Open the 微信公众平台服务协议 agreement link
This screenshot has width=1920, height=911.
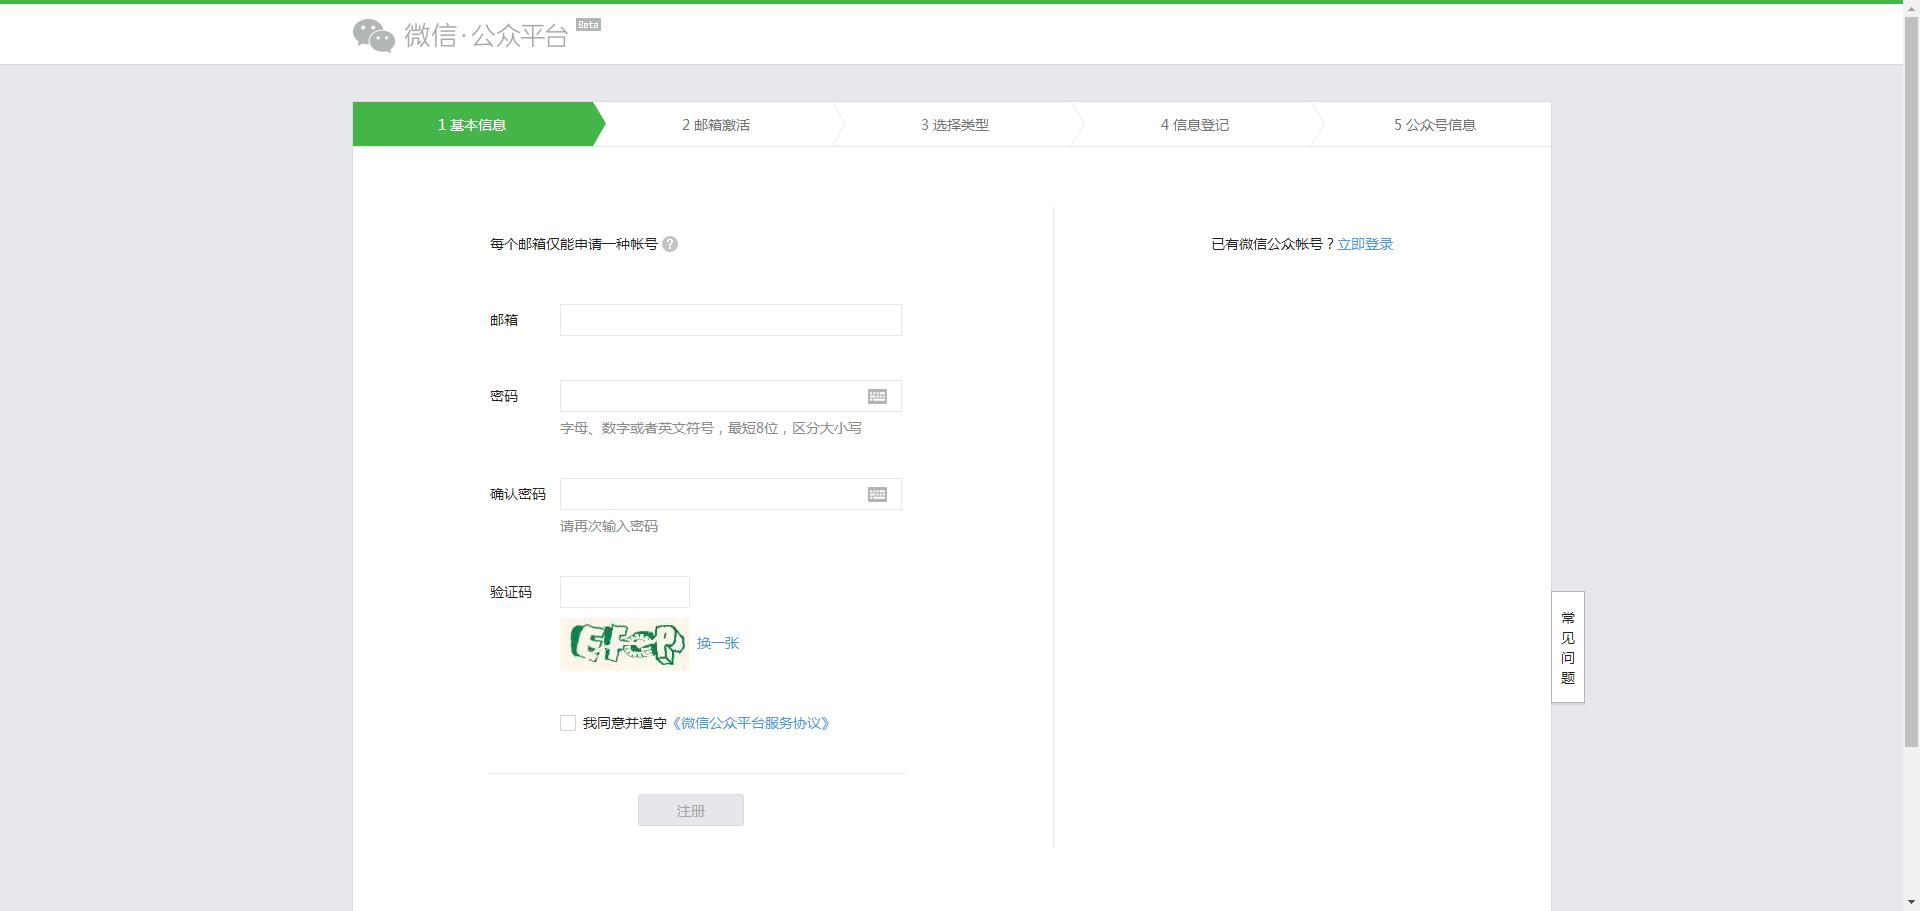click(751, 723)
